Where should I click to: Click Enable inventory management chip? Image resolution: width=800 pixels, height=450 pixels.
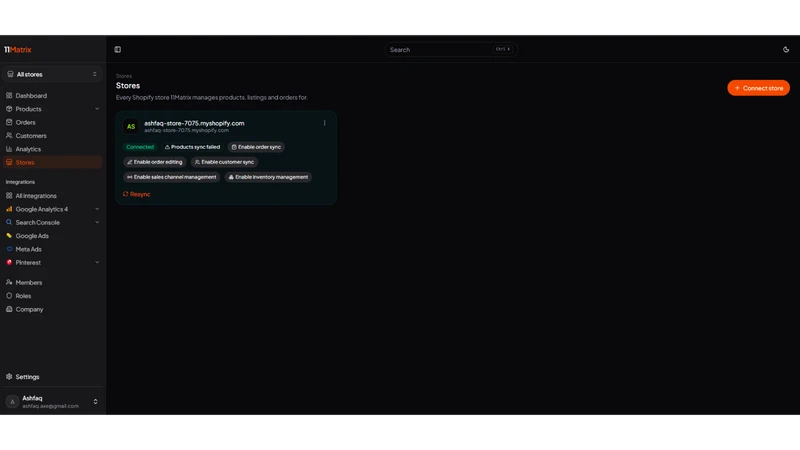click(x=268, y=177)
